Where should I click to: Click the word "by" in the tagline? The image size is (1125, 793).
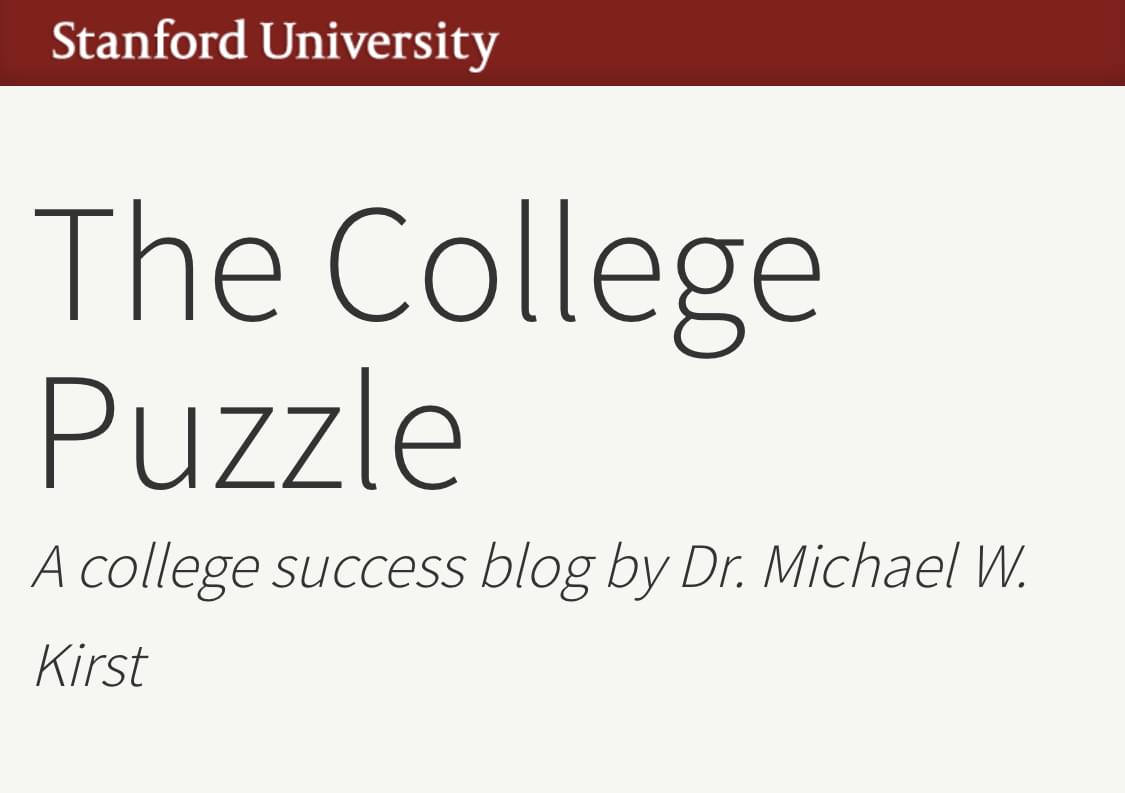(x=637, y=571)
